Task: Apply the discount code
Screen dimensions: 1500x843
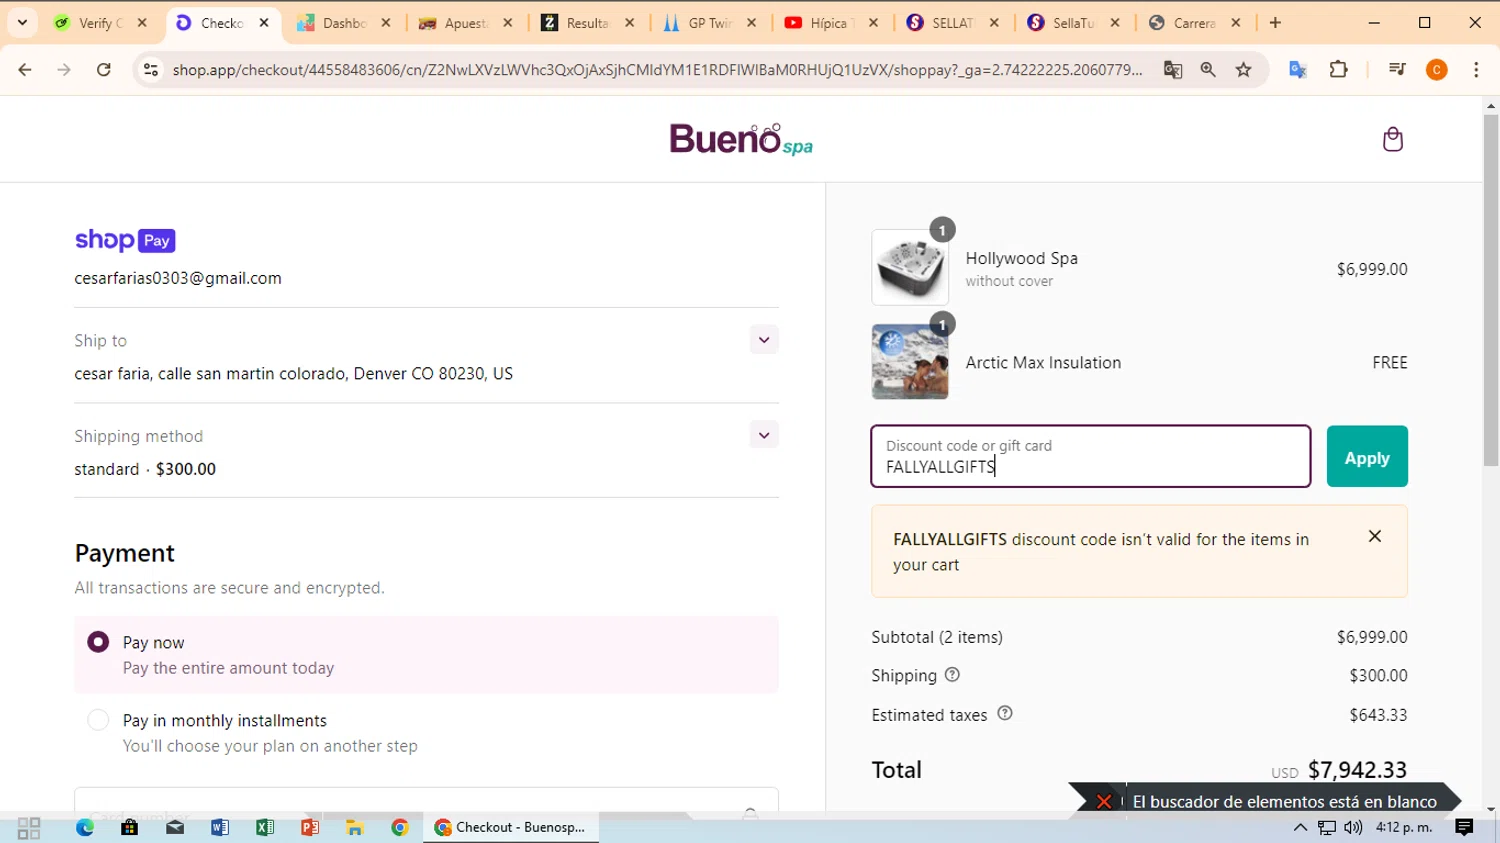Action: point(1367,457)
